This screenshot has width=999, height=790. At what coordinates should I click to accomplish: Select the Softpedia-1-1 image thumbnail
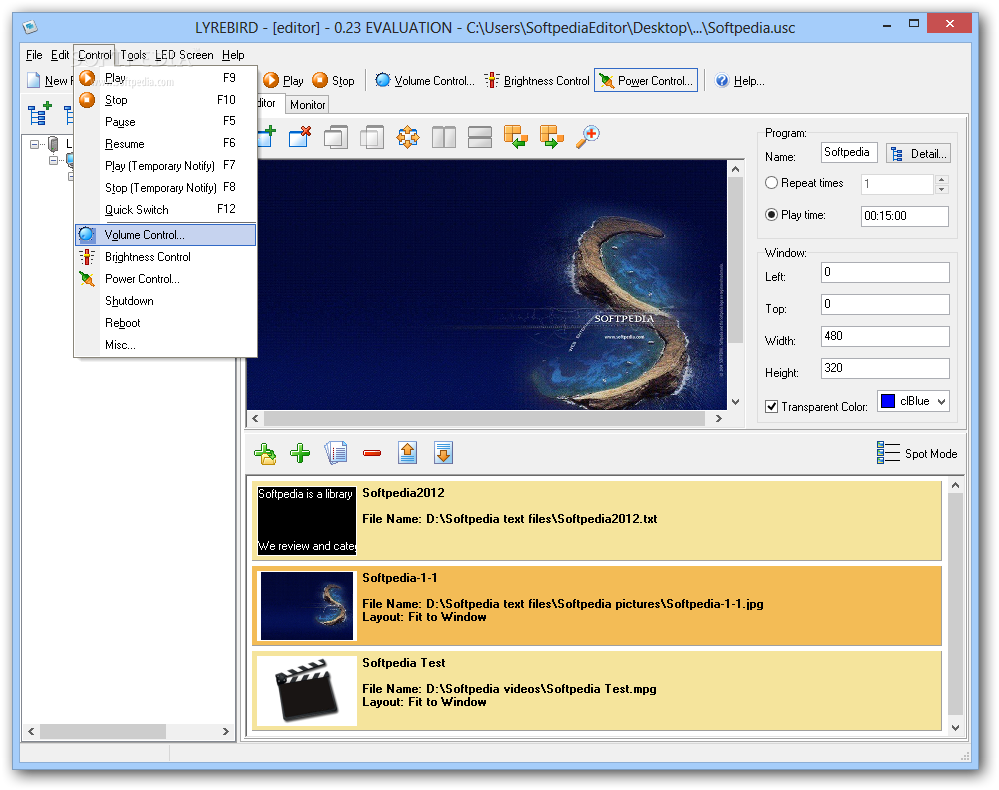[306, 605]
